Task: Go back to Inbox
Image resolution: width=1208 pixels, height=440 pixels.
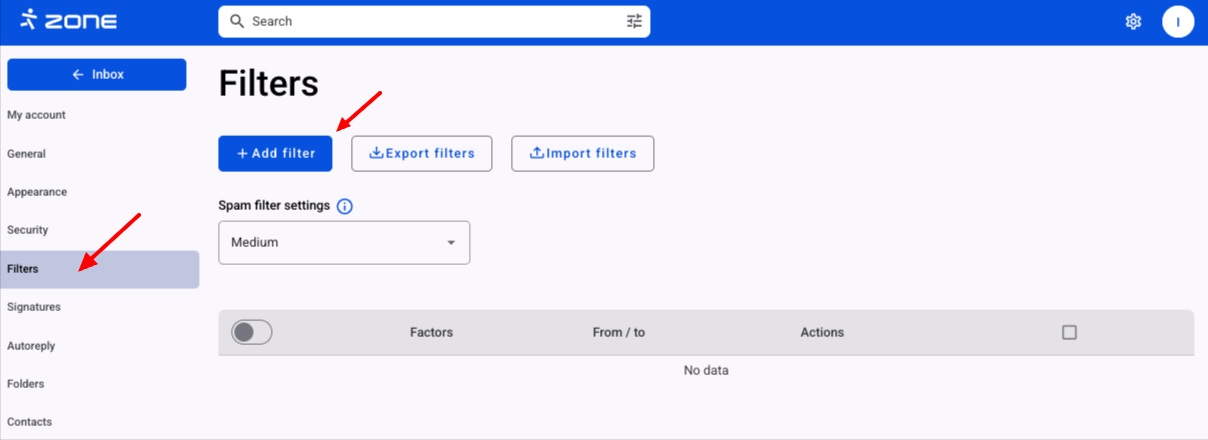Action: [x=97, y=74]
